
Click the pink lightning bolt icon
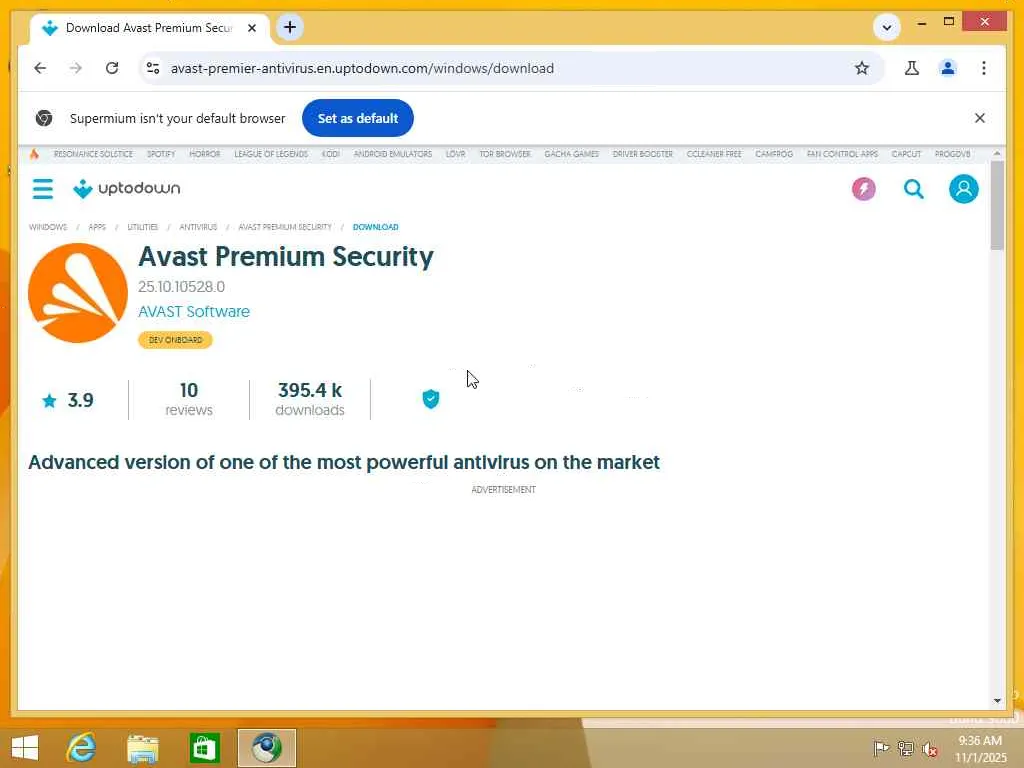863,189
